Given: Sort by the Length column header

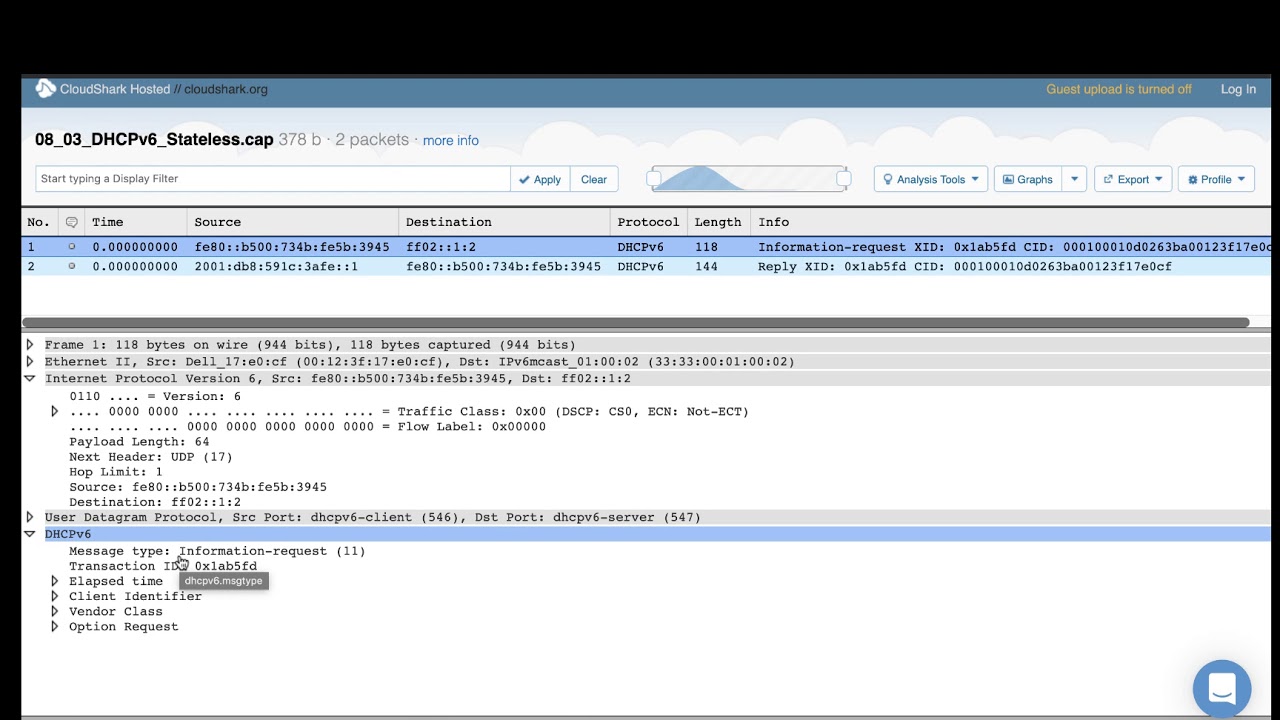Looking at the screenshot, I should [x=718, y=222].
